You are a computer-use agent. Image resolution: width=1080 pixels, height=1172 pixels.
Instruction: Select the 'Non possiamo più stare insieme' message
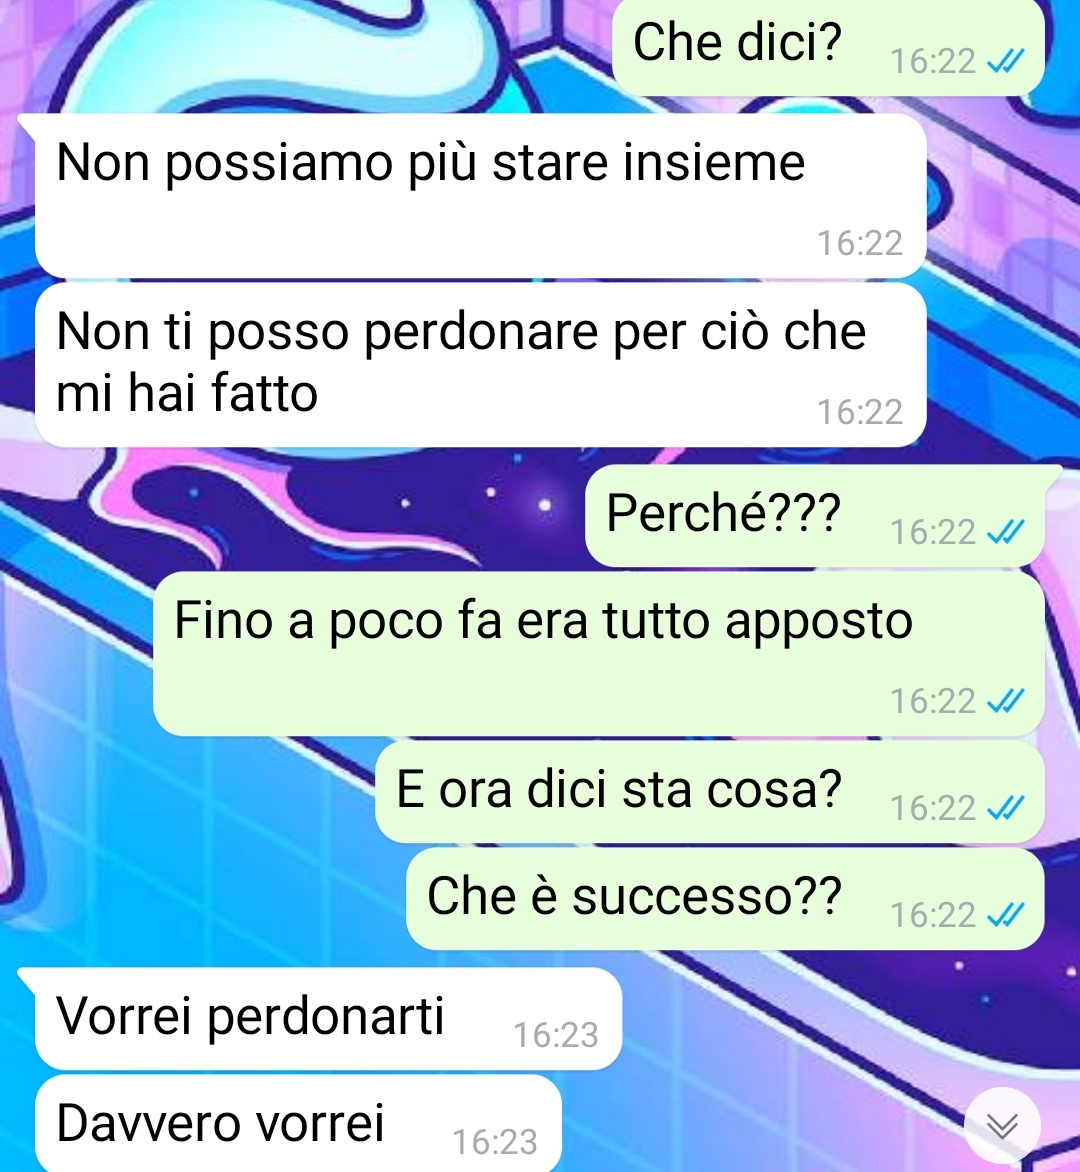480,196
